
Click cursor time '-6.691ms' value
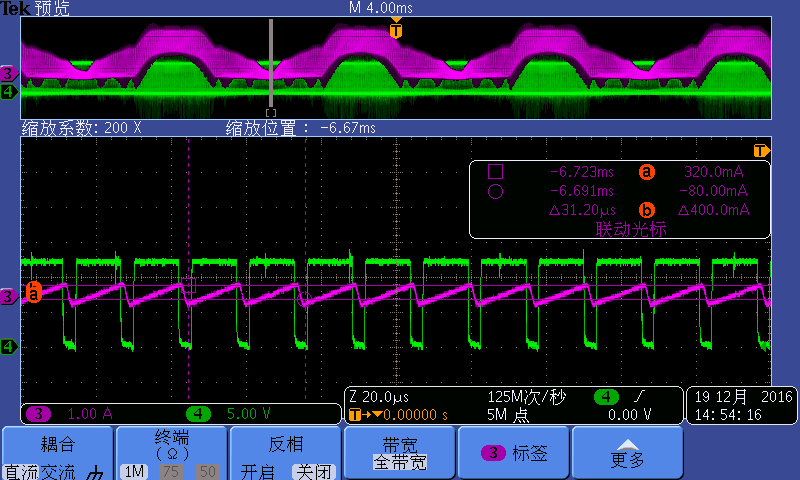point(582,191)
